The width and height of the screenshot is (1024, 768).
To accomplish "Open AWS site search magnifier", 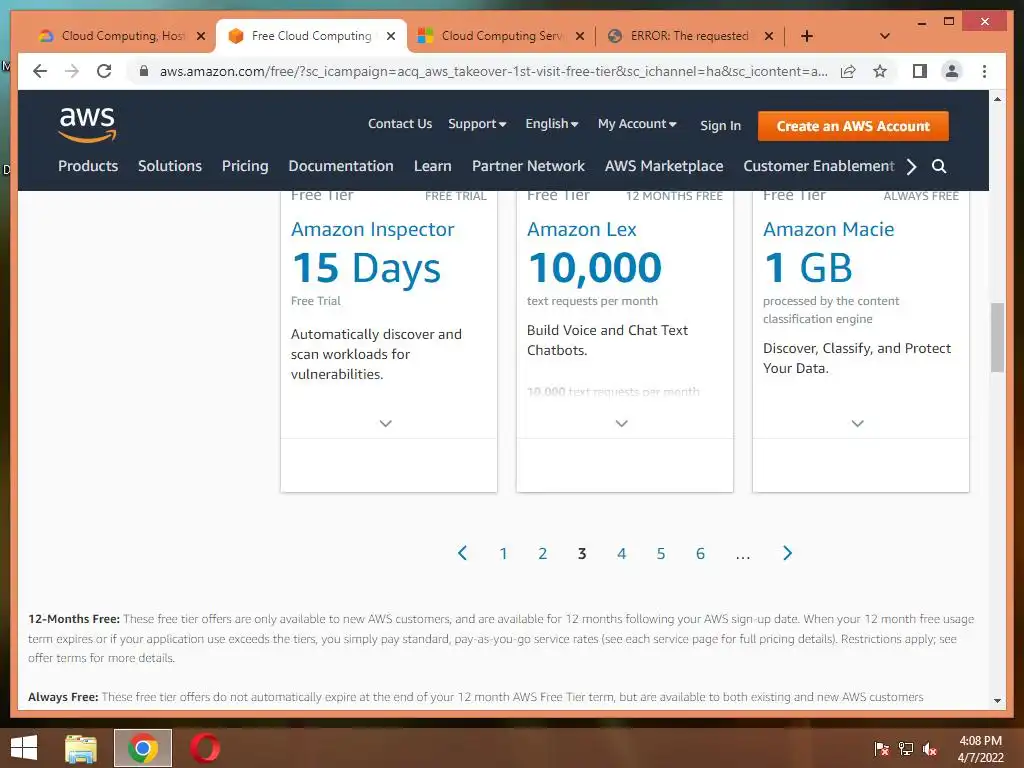I will click(x=938, y=166).
